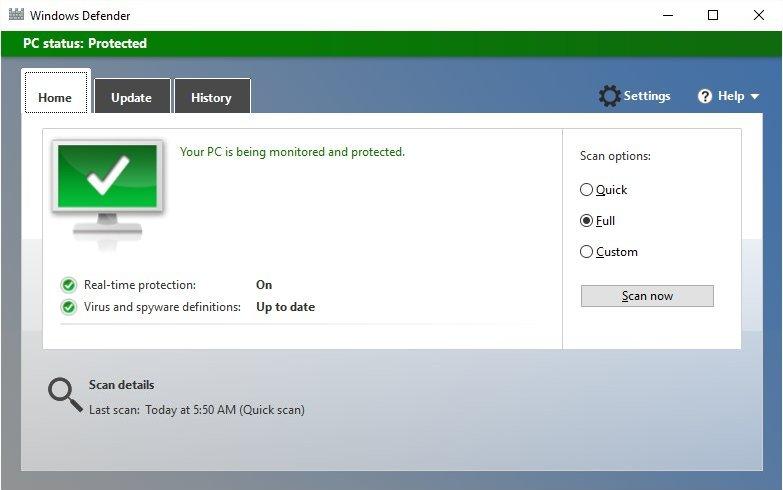Open the History tab
The image size is (783, 490).
212,96
